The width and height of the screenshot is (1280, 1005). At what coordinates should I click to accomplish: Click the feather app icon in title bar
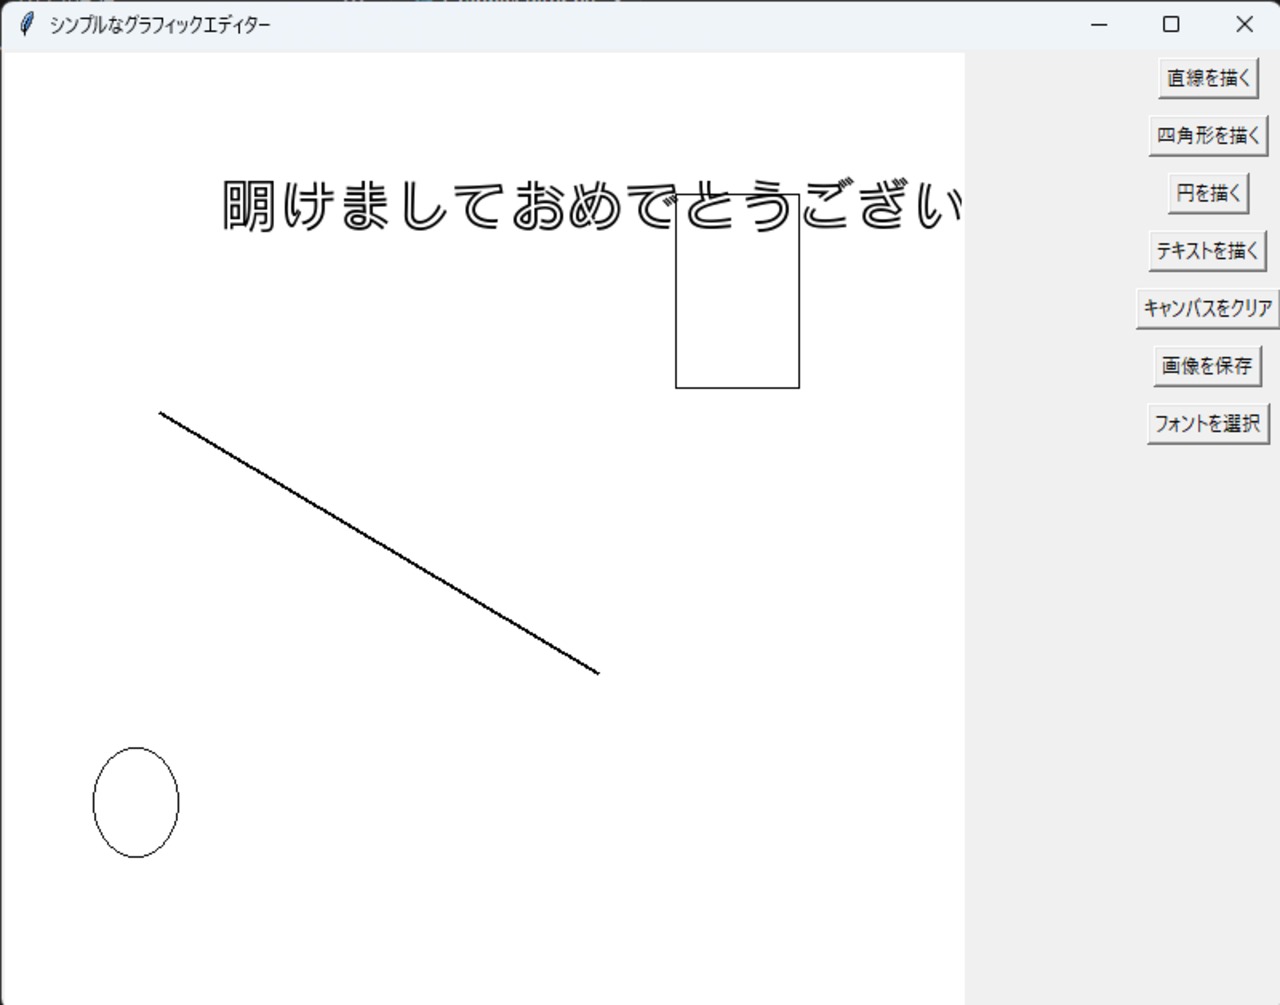point(27,25)
